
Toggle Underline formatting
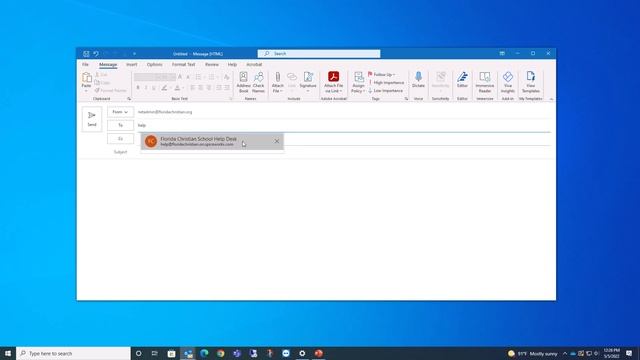(x=153, y=88)
